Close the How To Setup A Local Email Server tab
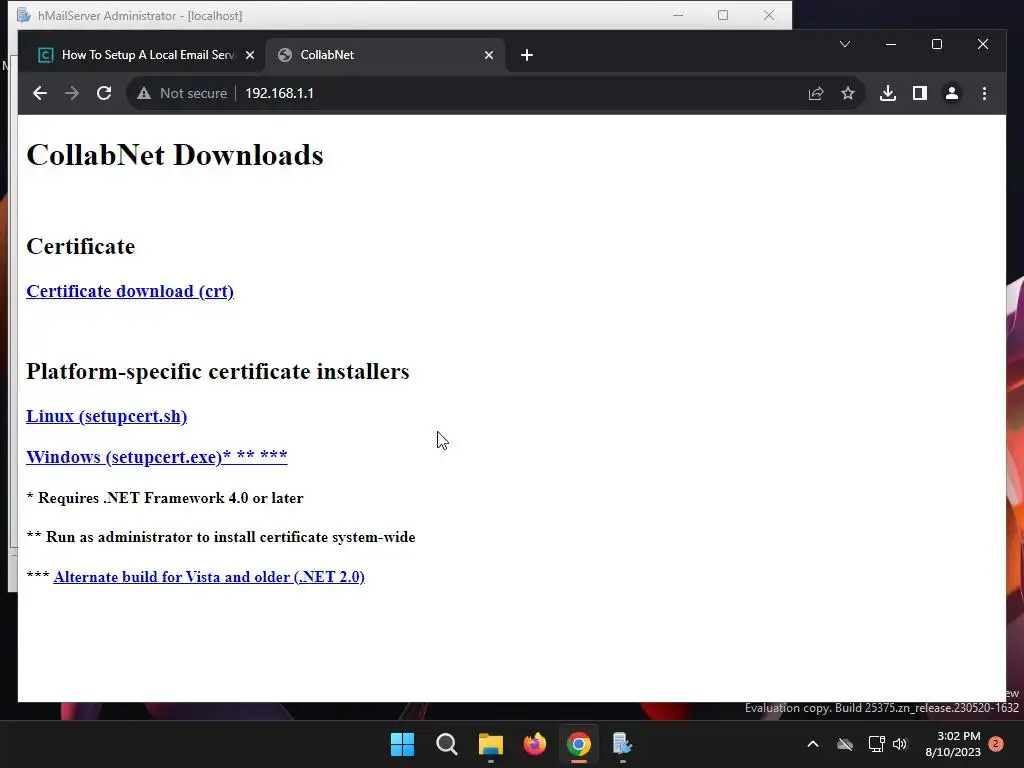 [x=249, y=55]
